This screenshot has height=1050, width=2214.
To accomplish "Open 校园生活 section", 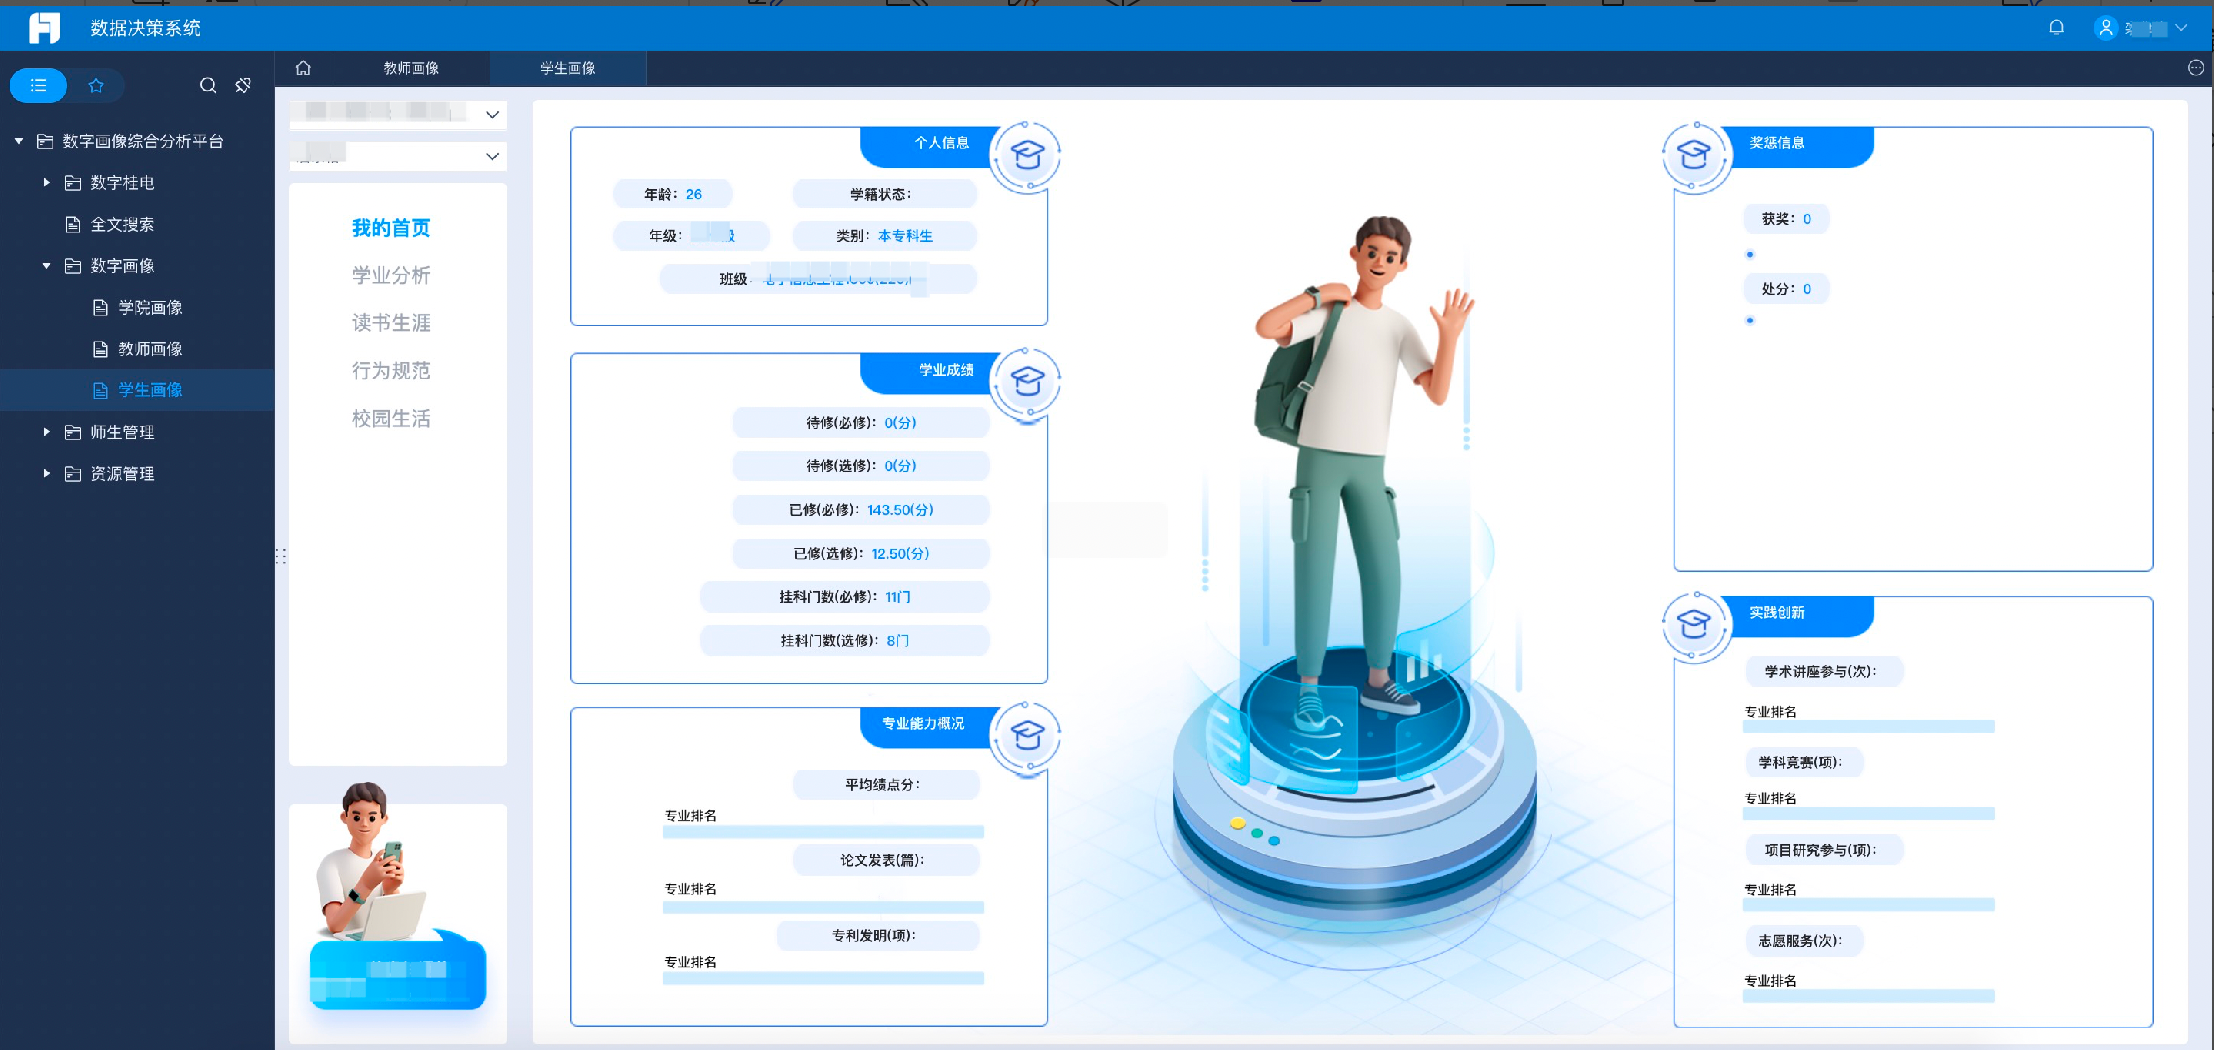I will pos(391,418).
